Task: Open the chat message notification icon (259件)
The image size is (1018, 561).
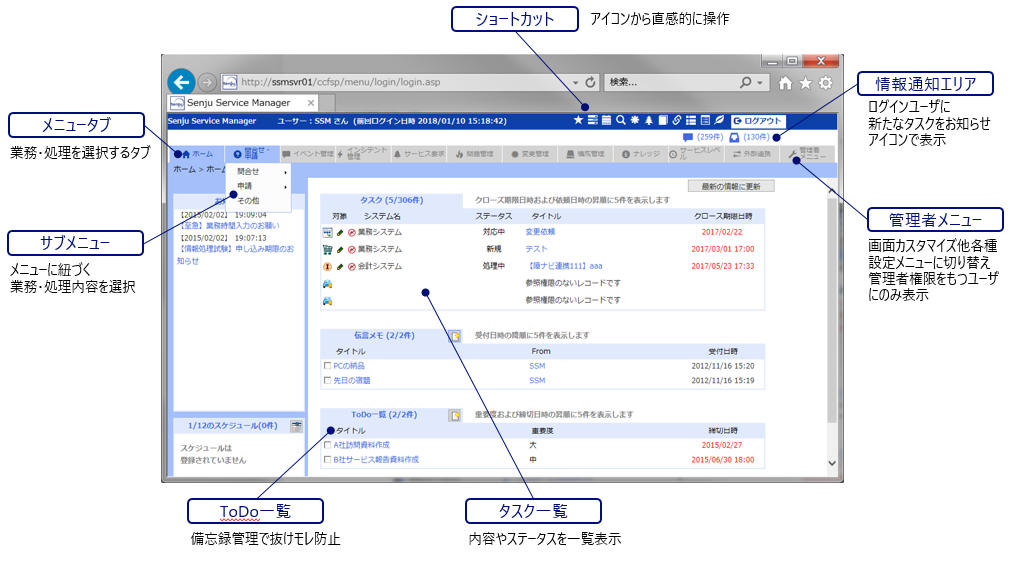Action: coord(688,137)
